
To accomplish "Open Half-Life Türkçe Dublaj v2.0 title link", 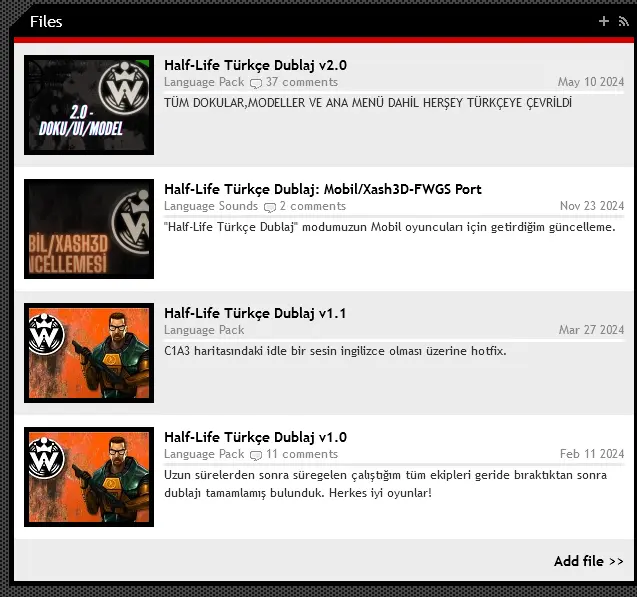I will coord(256,65).
